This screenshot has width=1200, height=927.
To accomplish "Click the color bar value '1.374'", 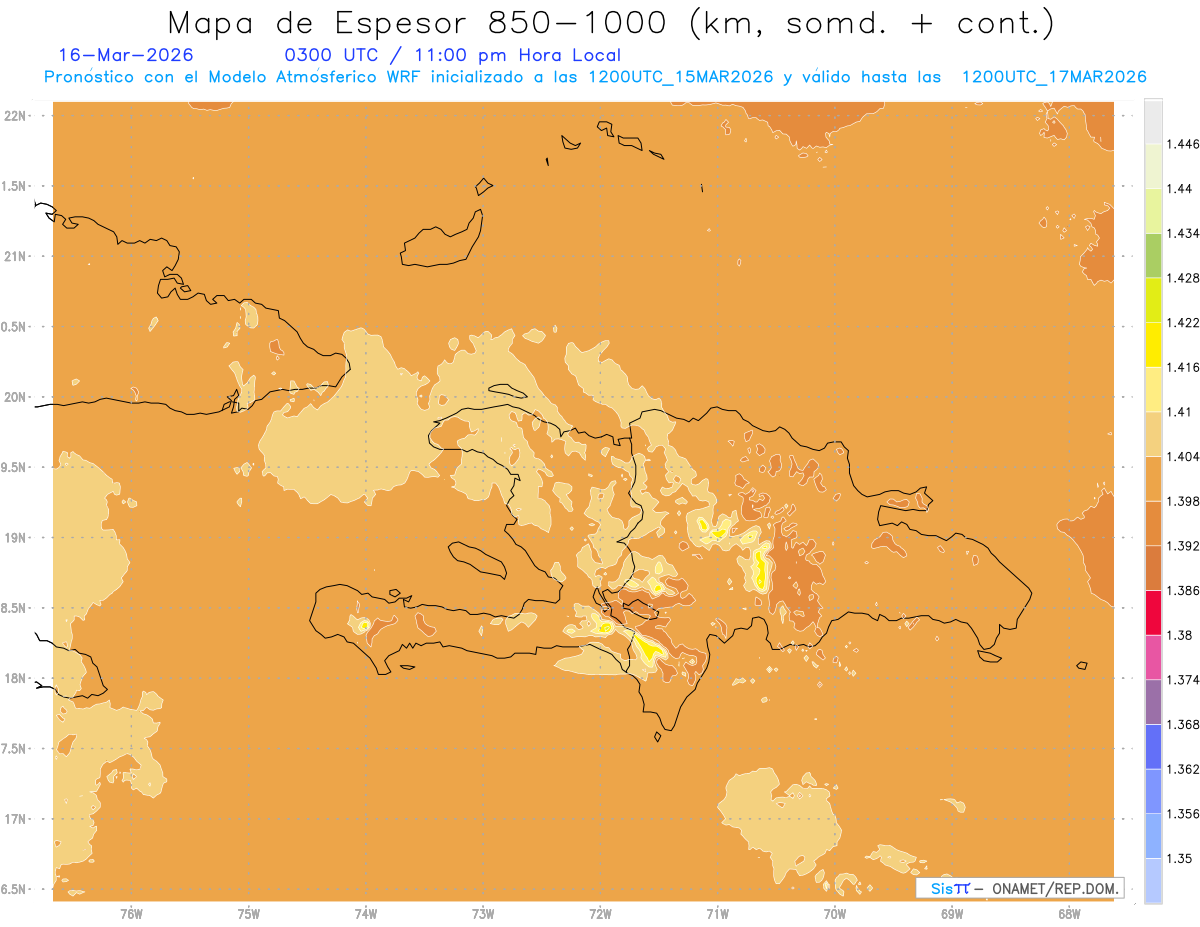I will click(1183, 680).
